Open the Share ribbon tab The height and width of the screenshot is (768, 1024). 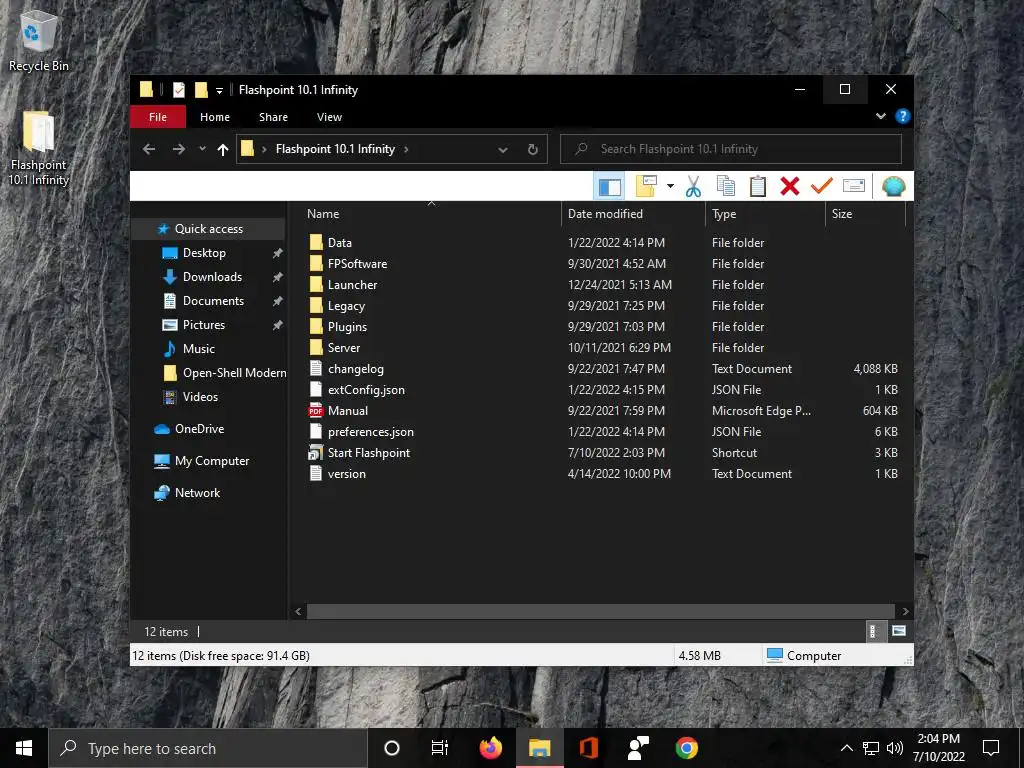point(273,117)
